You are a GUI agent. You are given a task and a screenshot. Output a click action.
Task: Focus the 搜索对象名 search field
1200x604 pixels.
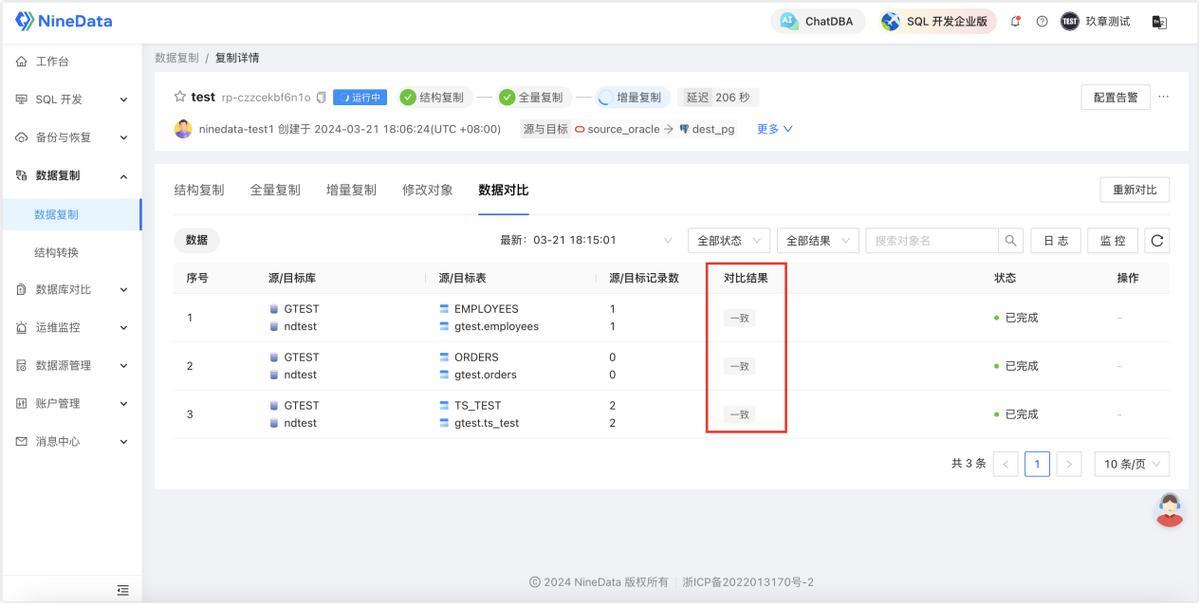coord(932,240)
